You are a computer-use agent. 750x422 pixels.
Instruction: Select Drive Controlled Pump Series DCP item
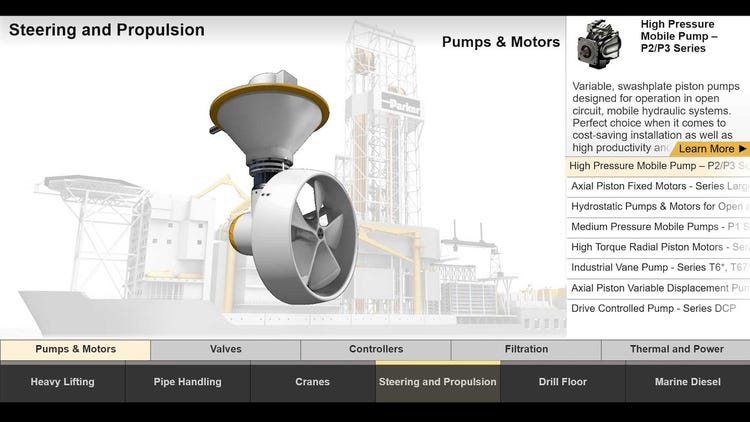[x=658, y=309]
